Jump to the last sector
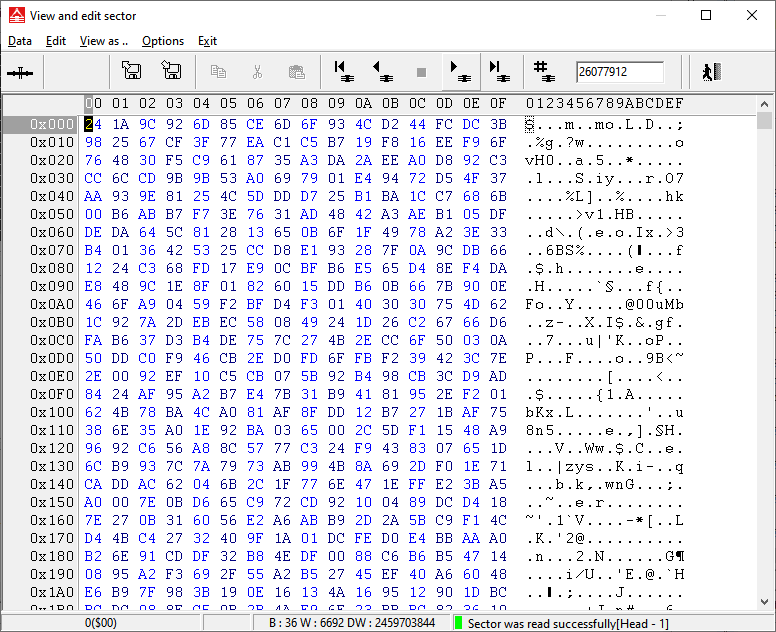776x632 pixels. [x=500, y=72]
